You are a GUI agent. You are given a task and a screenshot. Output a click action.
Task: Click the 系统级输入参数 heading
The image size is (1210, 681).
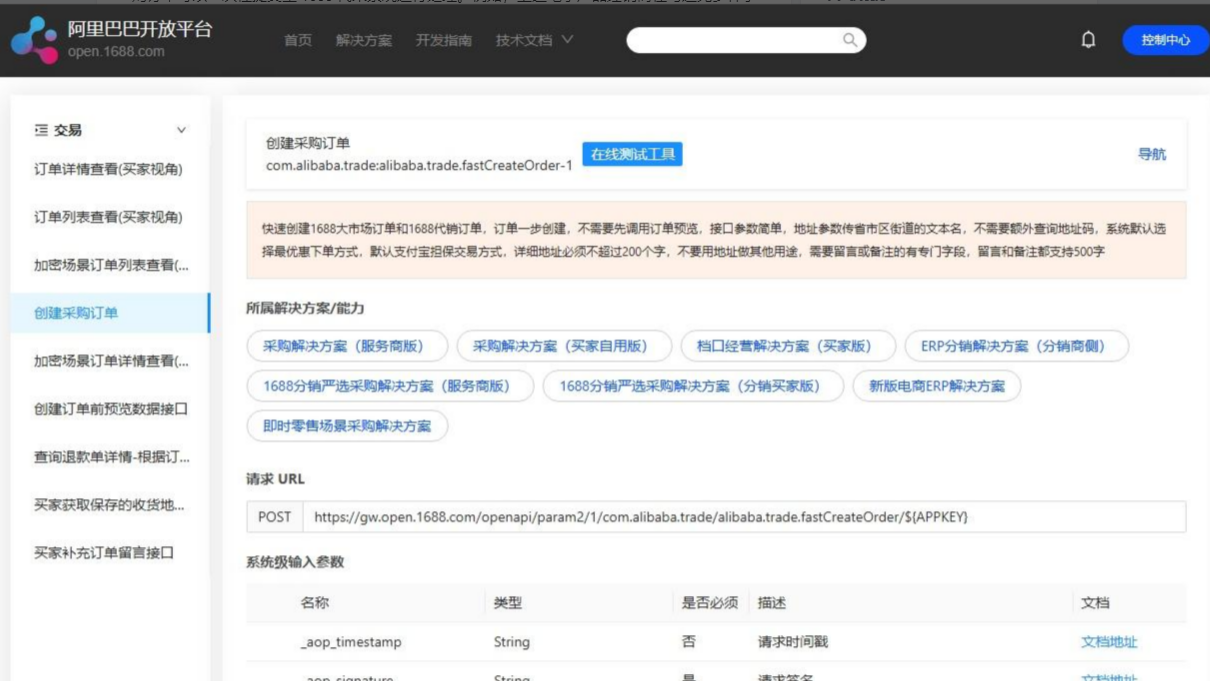pyautogui.click(x=295, y=562)
